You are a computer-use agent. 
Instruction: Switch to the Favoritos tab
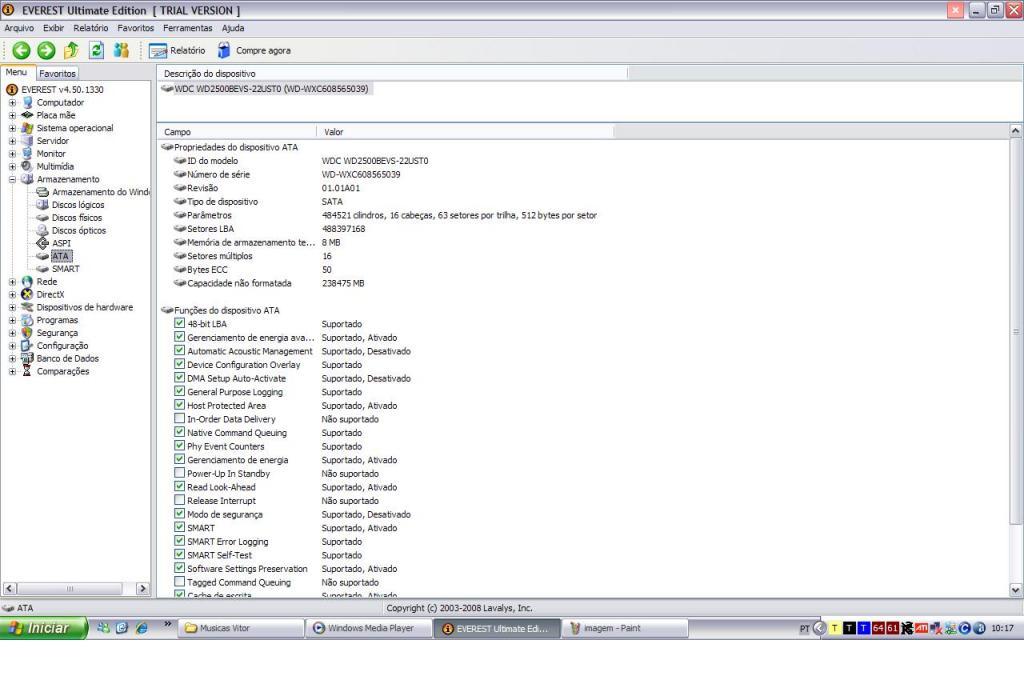click(x=57, y=73)
